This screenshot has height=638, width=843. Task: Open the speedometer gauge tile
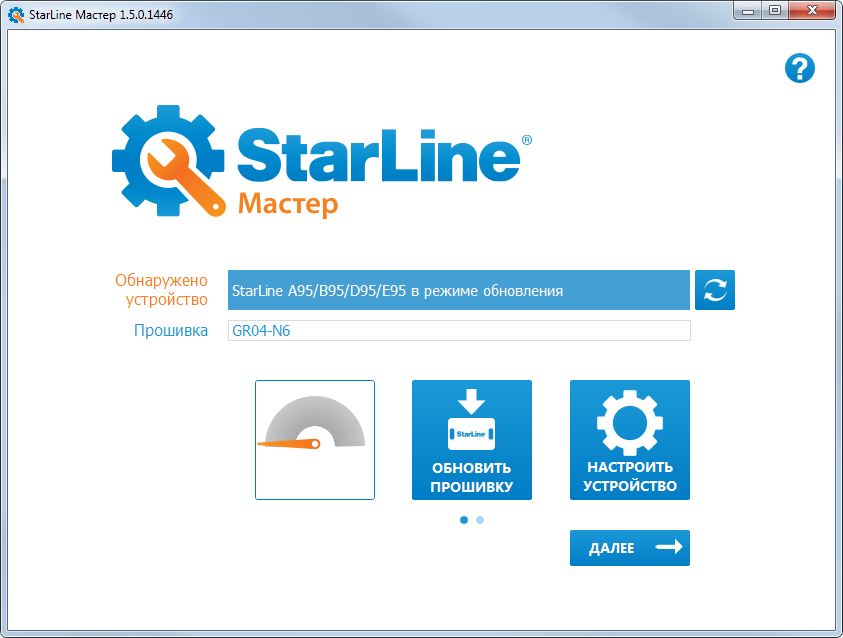coord(315,440)
